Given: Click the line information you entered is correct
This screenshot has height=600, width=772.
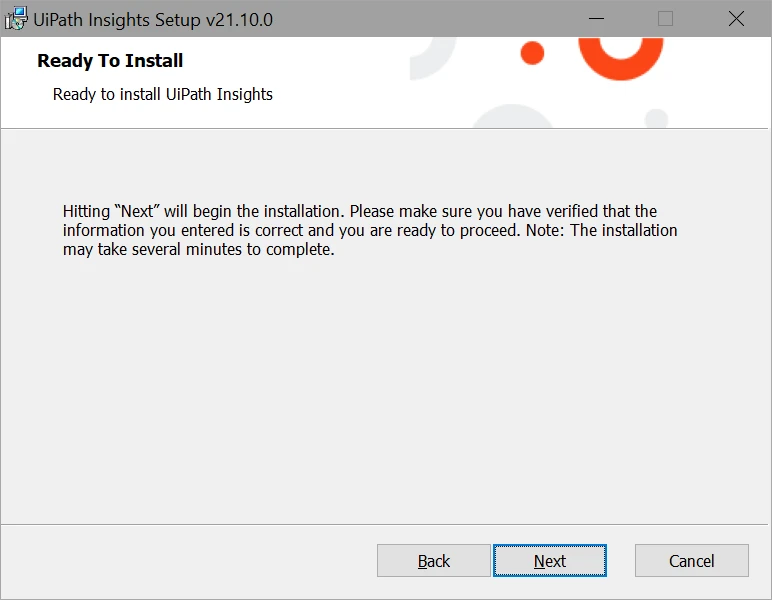Looking at the screenshot, I should pyautogui.click(x=370, y=230).
